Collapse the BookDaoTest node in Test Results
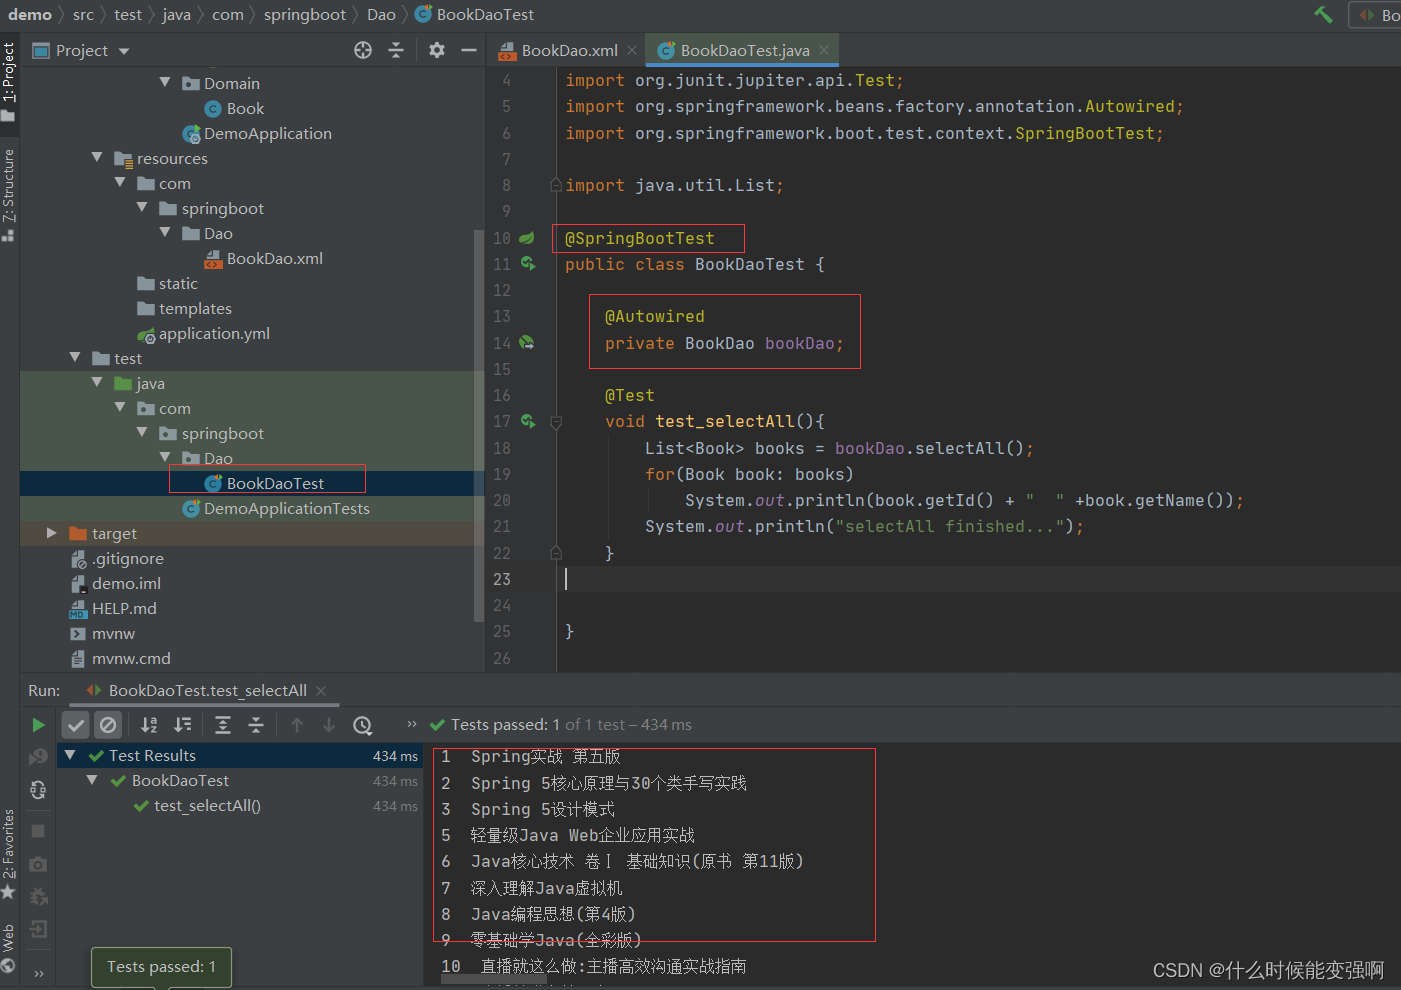 pyautogui.click(x=93, y=780)
